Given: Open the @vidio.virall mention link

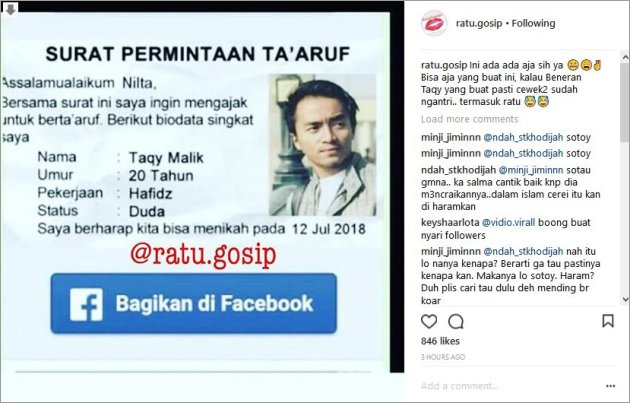Looking at the screenshot, I should click(508, 222).
